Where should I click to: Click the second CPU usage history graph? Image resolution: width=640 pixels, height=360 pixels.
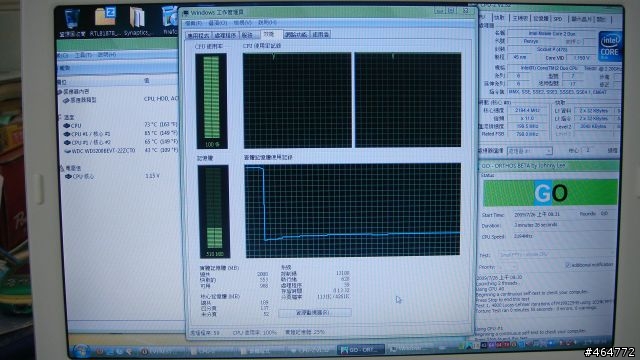(408, 100)
